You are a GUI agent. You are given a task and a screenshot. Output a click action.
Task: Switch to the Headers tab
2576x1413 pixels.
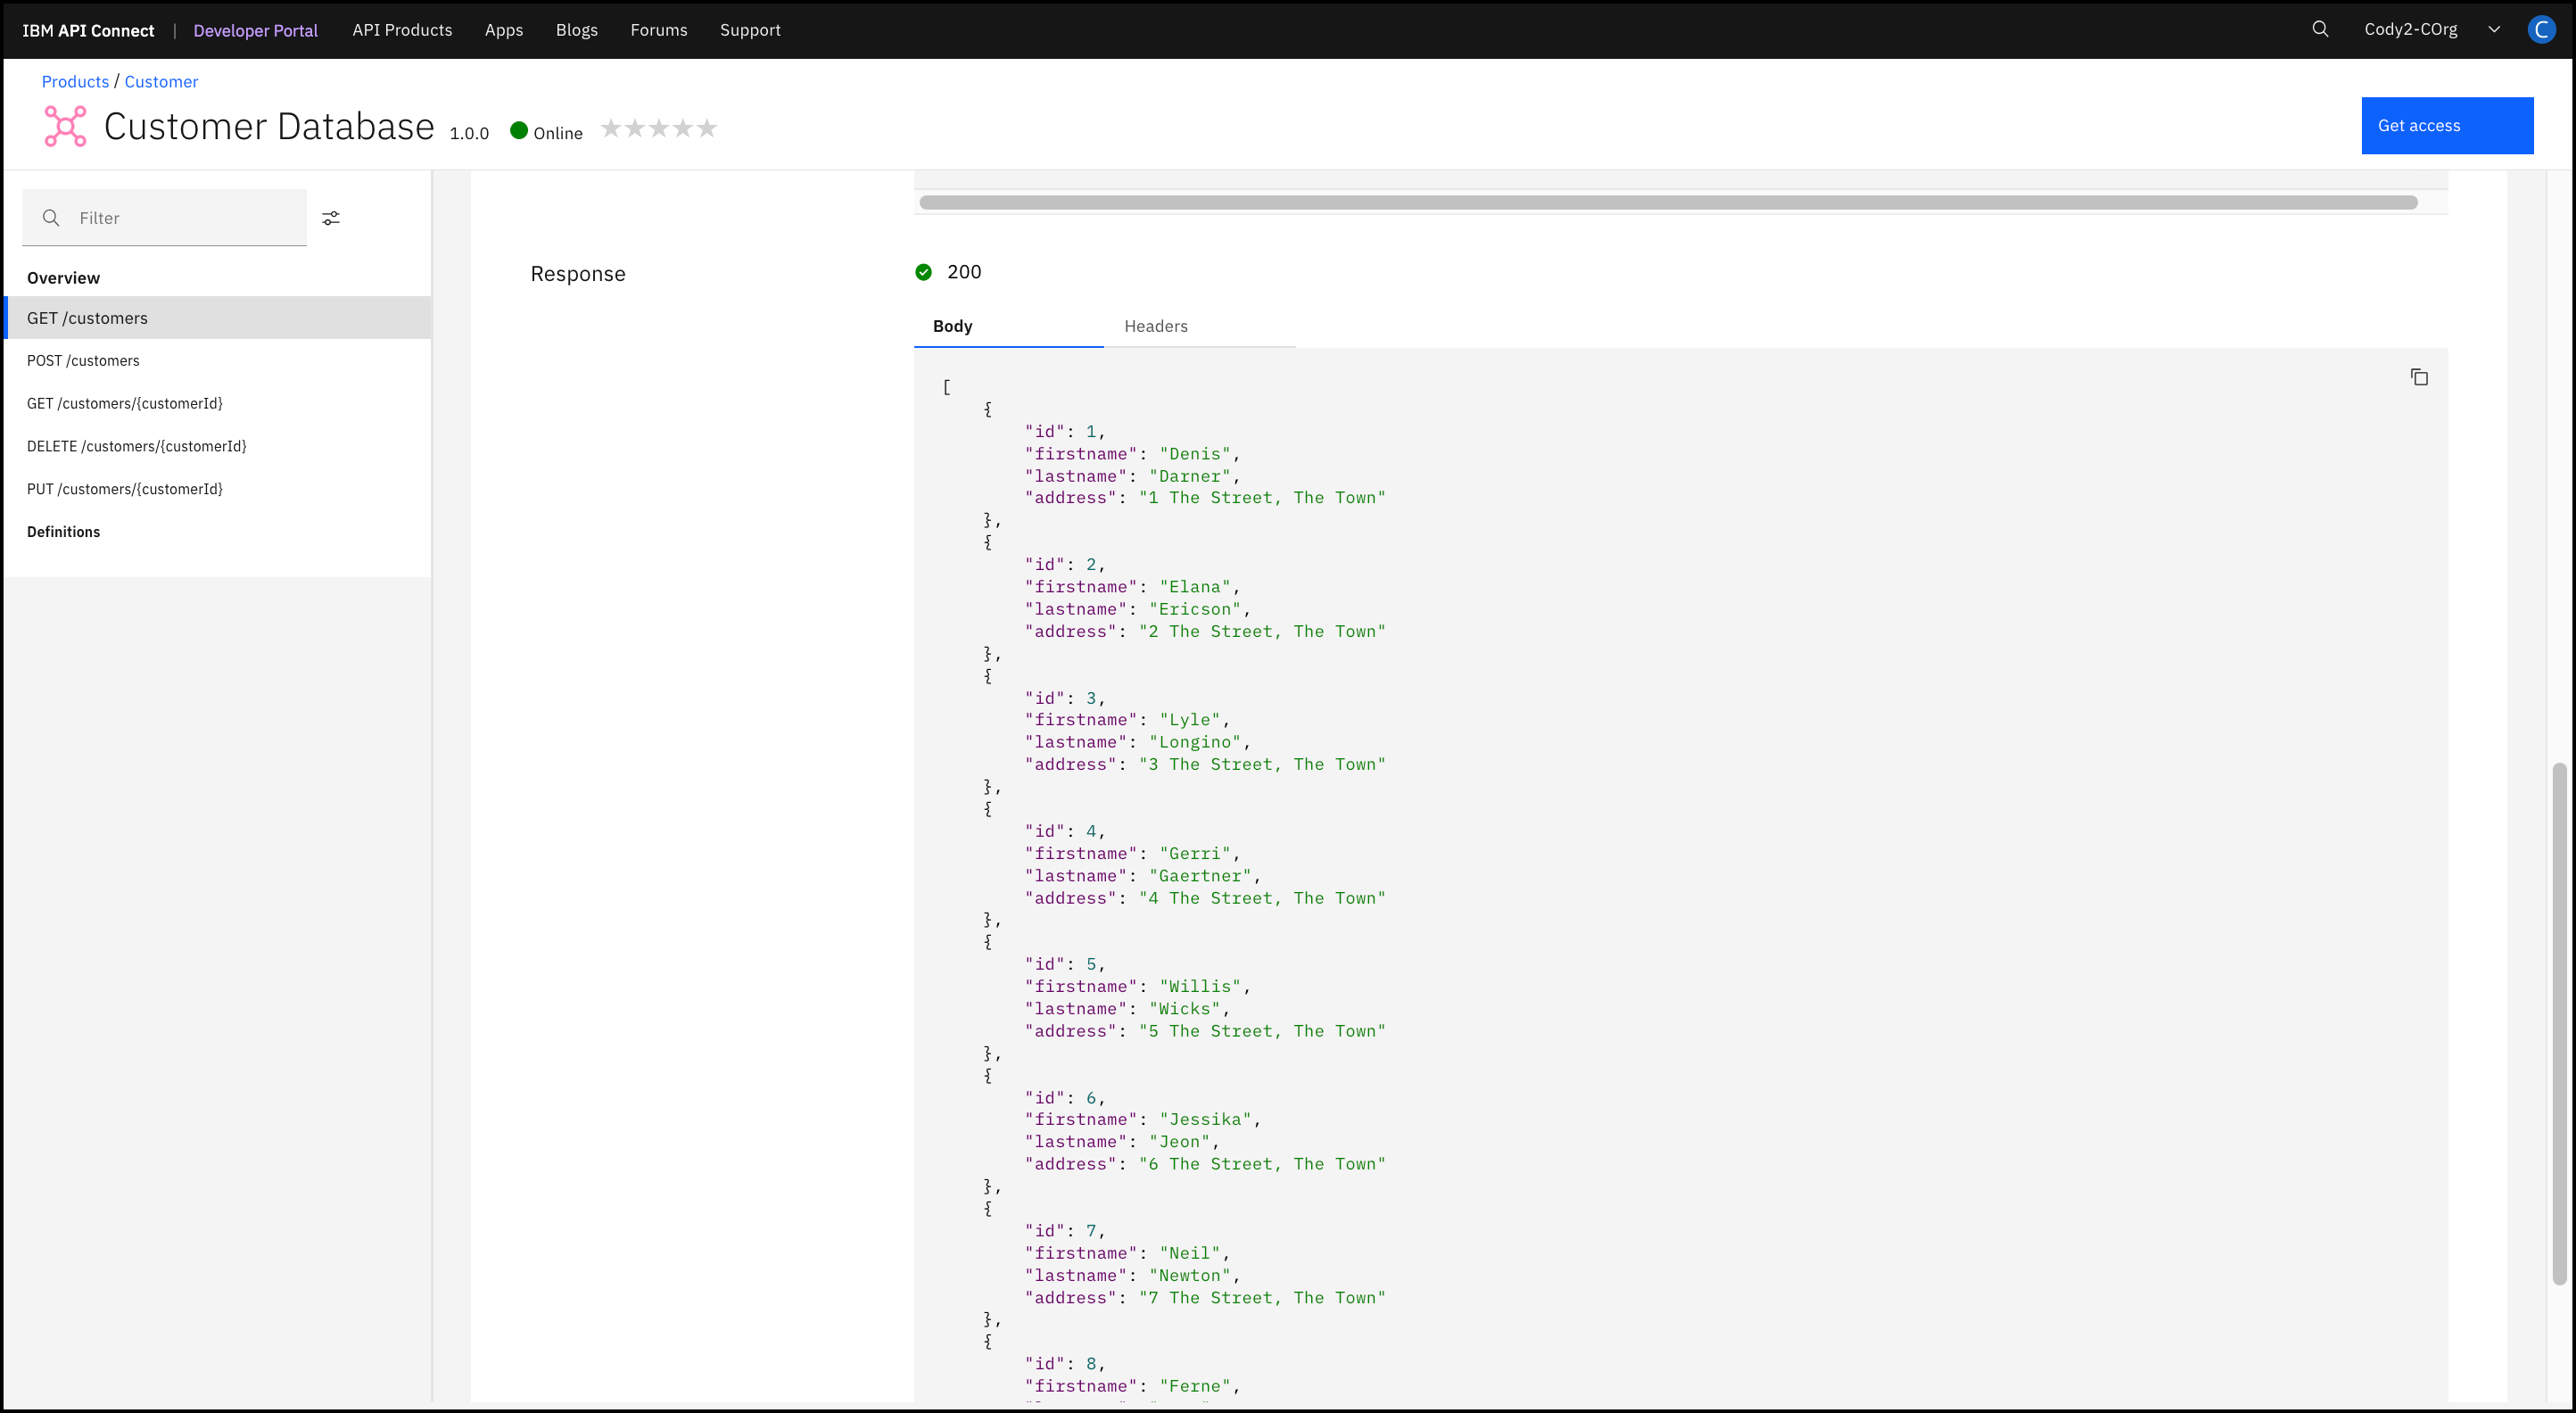[1156, 326]
